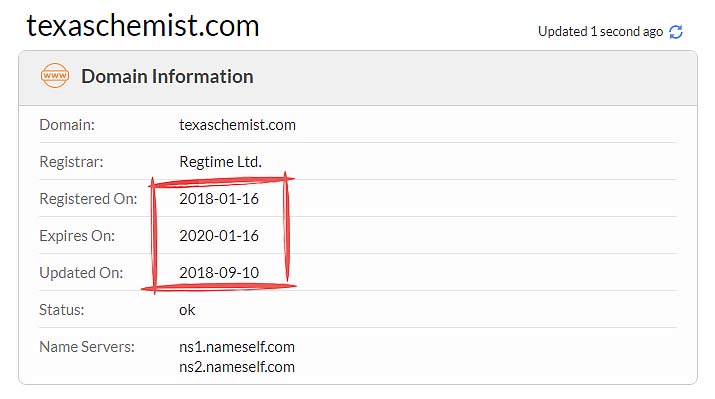Click the texaschemist.com page heading
The image size is (715, 399).
pyautogui.click(x=143, y=26)
